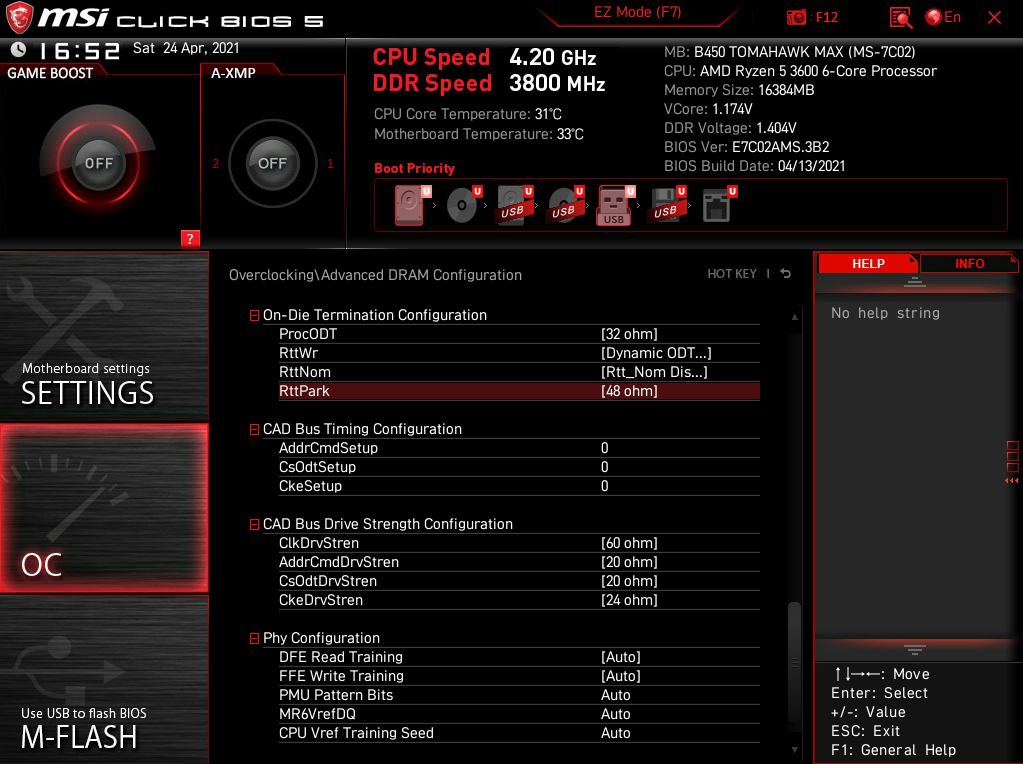Take a screenshot with the F12 camera icon

pos(796,18)
